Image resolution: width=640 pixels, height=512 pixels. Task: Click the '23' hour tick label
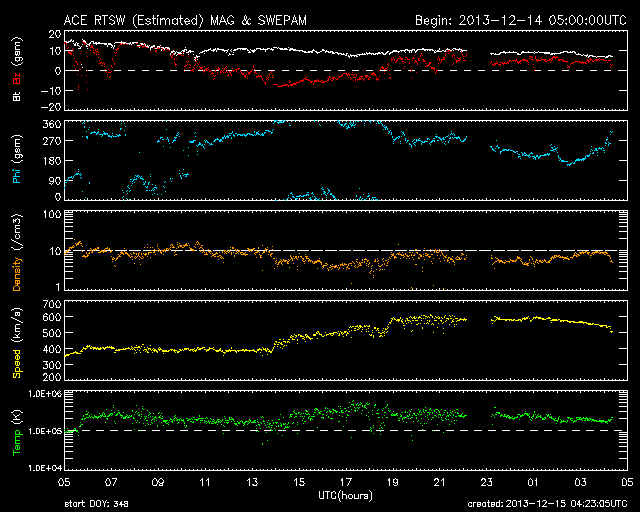pyautogui.click(x=487, y=482)
